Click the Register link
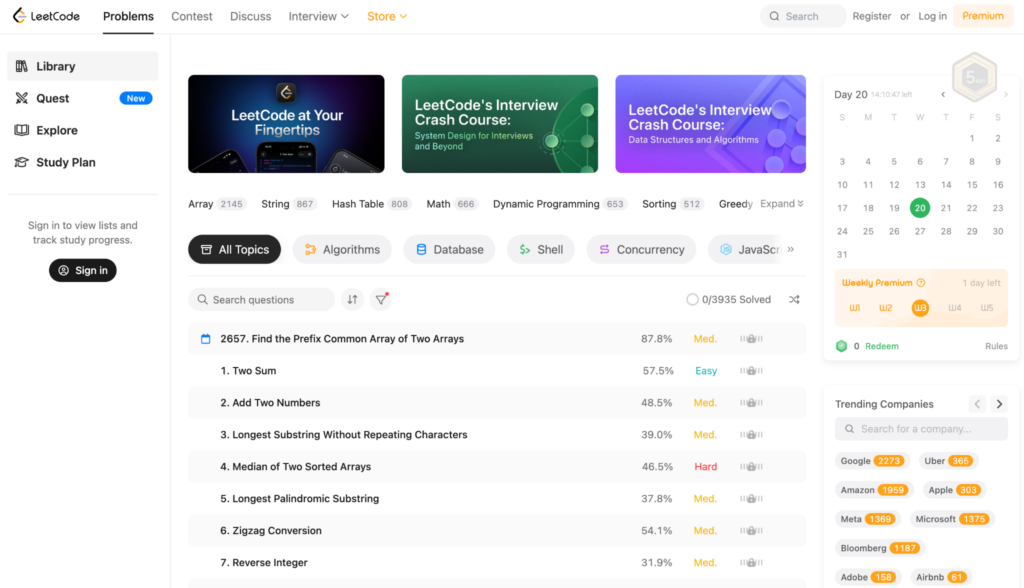Screen dimensions: 1024x588 (871, 16)
